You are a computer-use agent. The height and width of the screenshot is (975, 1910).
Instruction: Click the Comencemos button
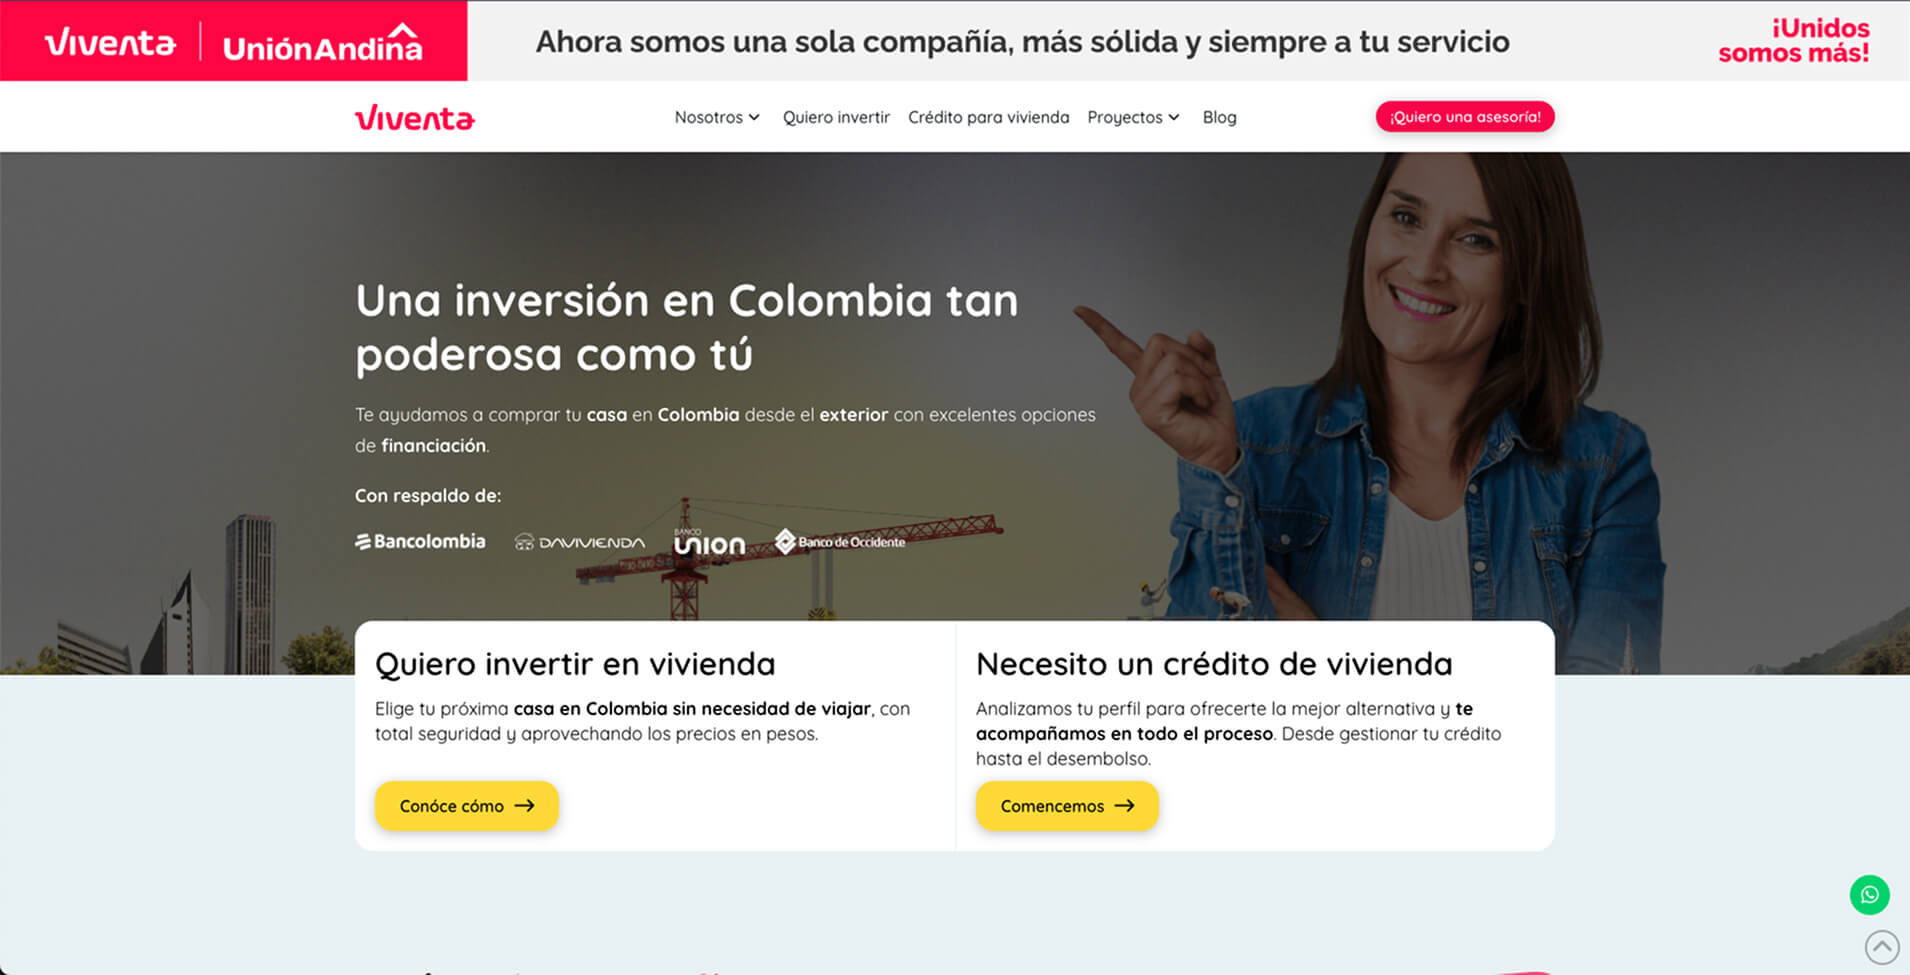1067,806
